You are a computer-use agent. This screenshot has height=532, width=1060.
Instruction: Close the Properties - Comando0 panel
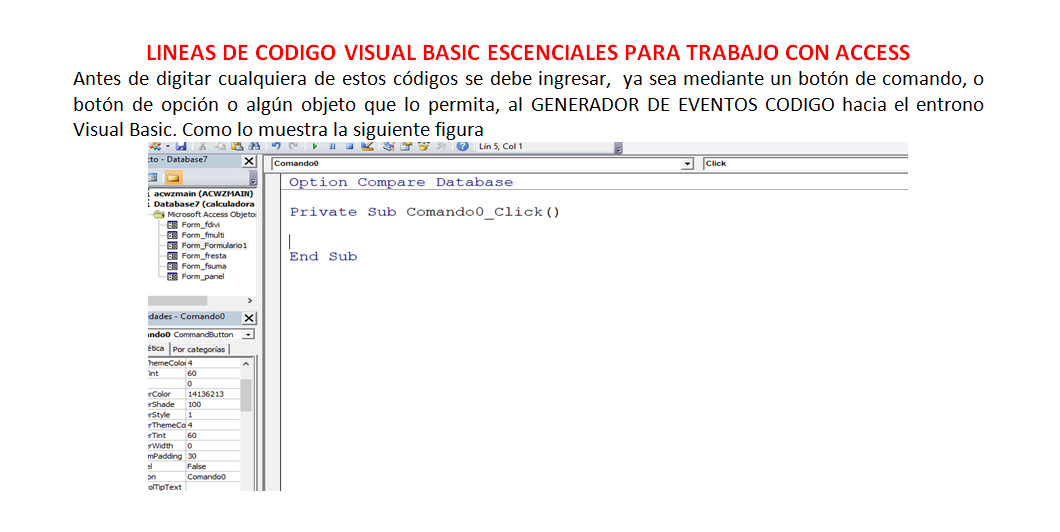[249, 318]
